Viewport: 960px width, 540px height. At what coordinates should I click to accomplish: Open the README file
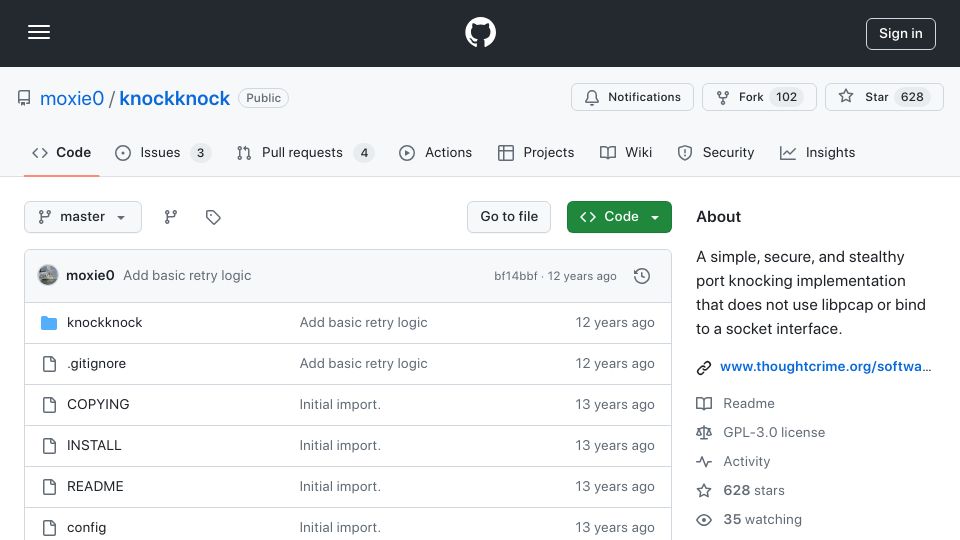(x=95, y=487)
